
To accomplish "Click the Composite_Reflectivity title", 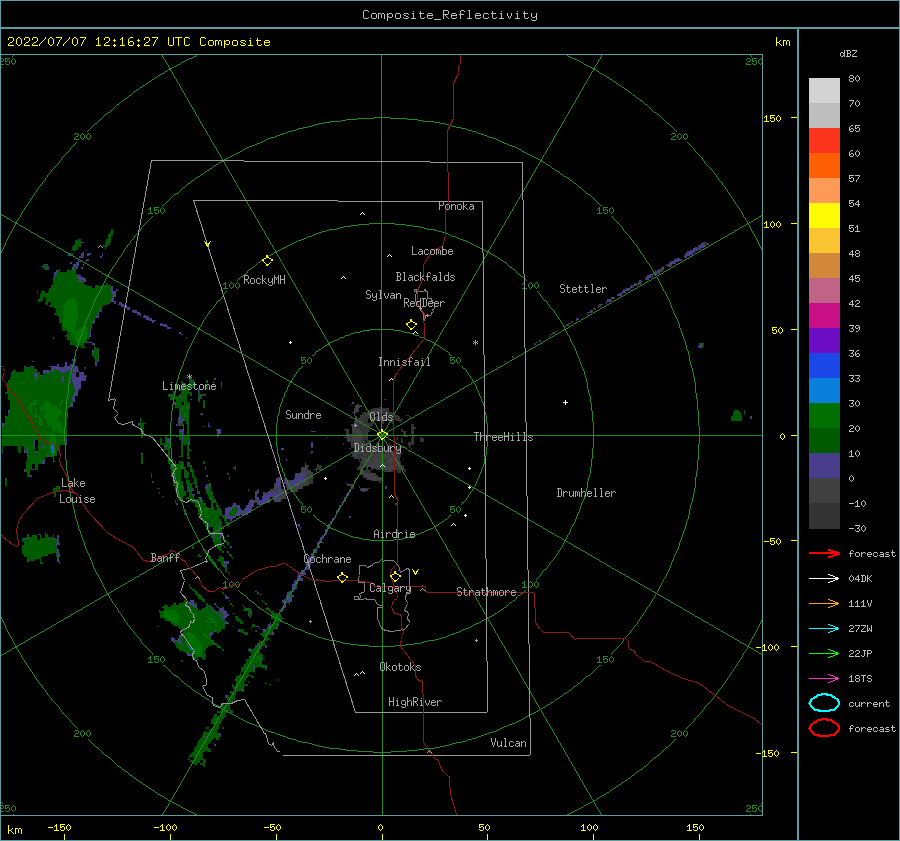I will click(x=450, y=15).
